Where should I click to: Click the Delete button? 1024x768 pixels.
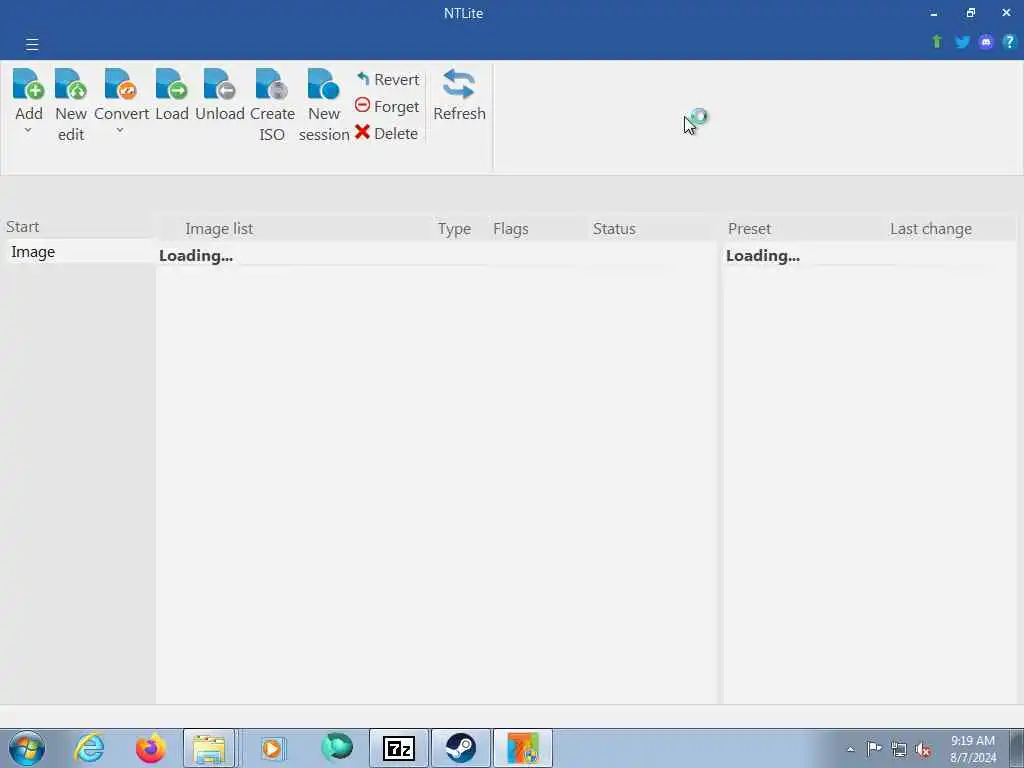coord(387,133)
